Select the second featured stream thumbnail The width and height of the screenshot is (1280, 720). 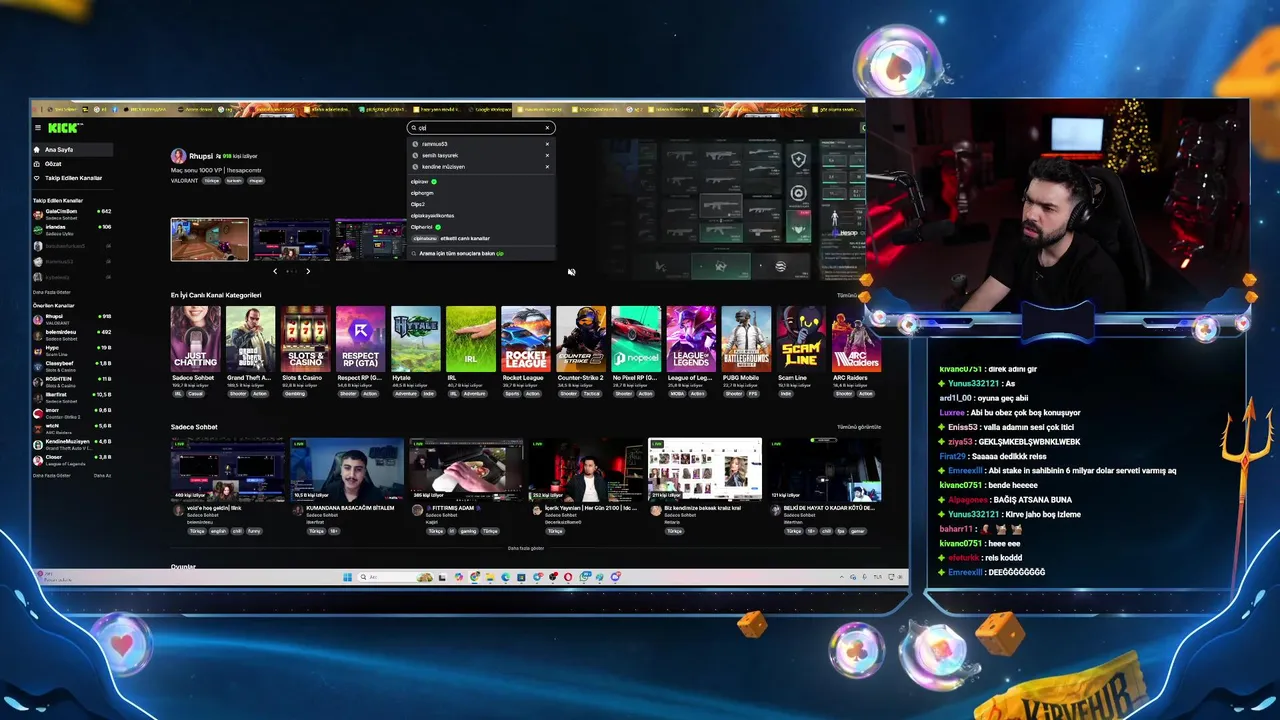tap(291, 240)
